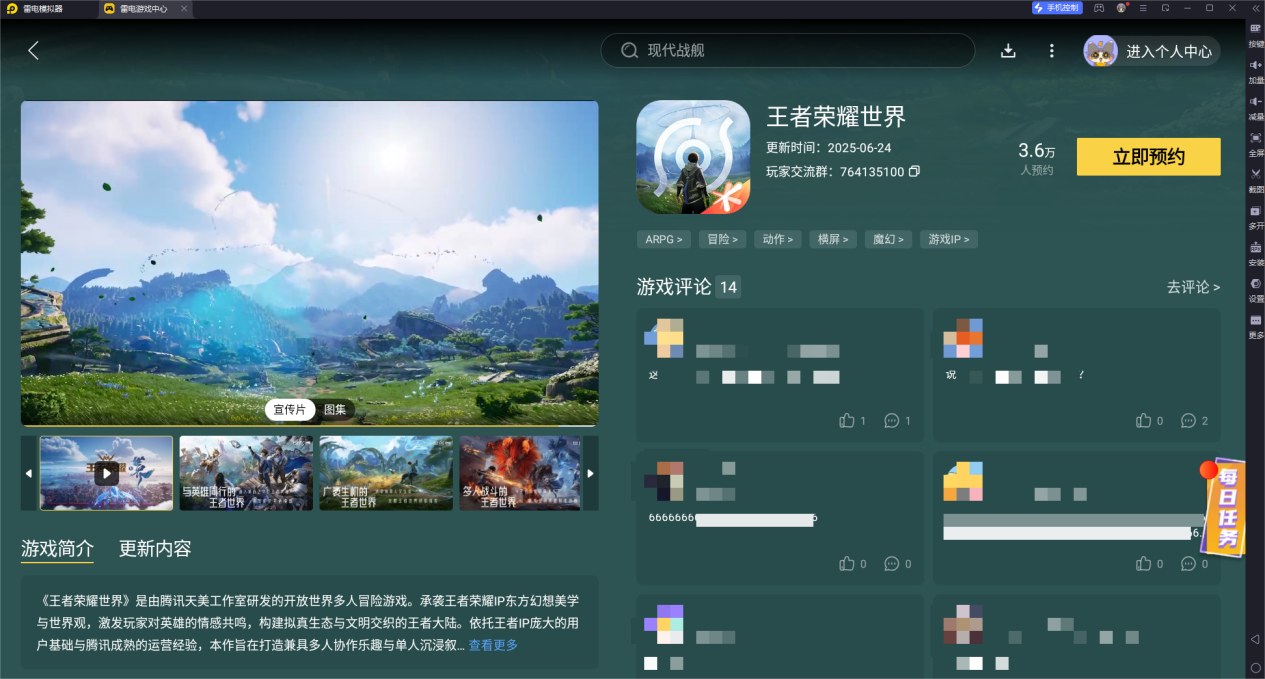This screenshot has width=1265, height=679.
Task: Switch to the 游戏简介 tab
Action: coord(57,548)
